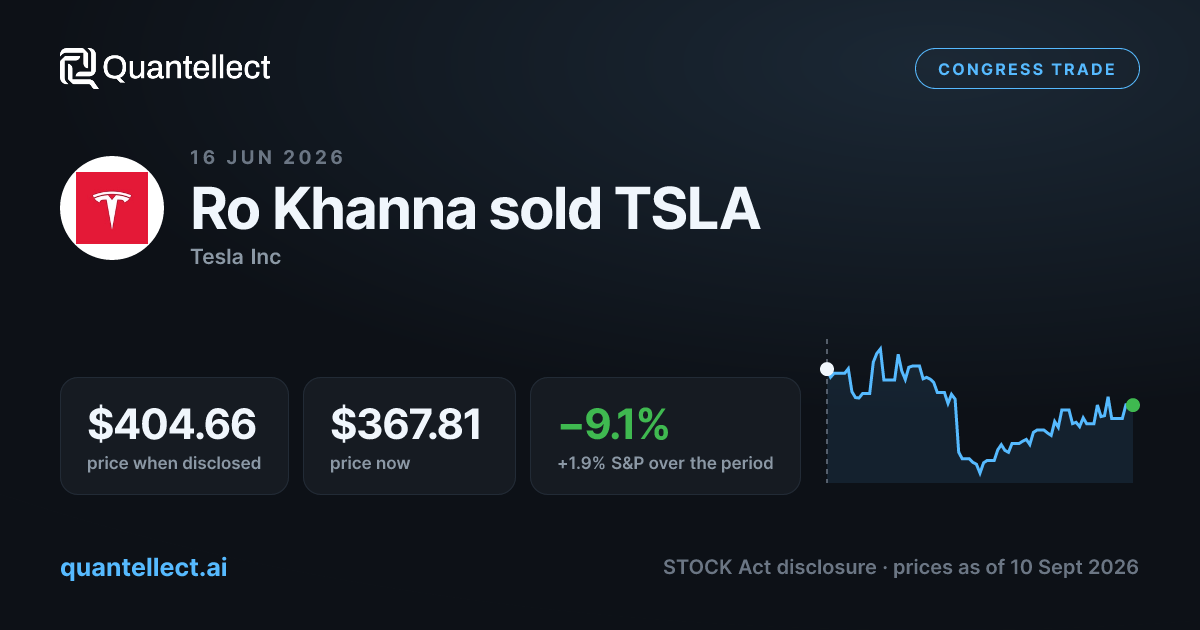Click the green end dot on the chart
The width and height of the screenshot is (1200, 630).
click(1132, 405)
